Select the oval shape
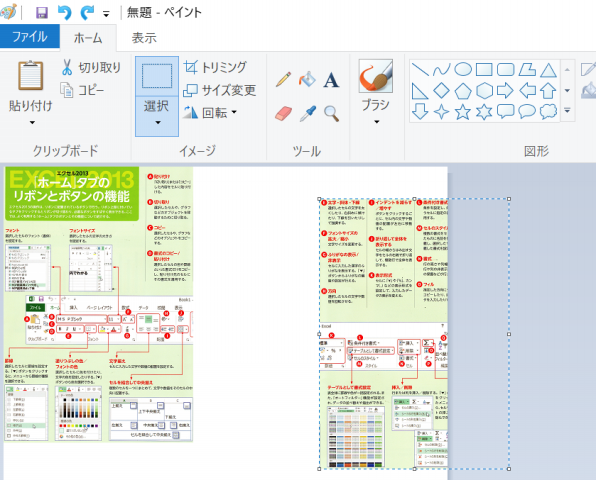The height and width of the screenshot is (480, 596). 463,70
